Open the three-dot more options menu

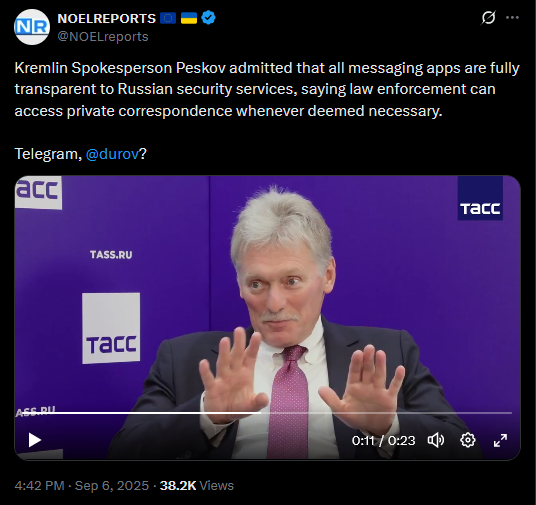(512, 17)
